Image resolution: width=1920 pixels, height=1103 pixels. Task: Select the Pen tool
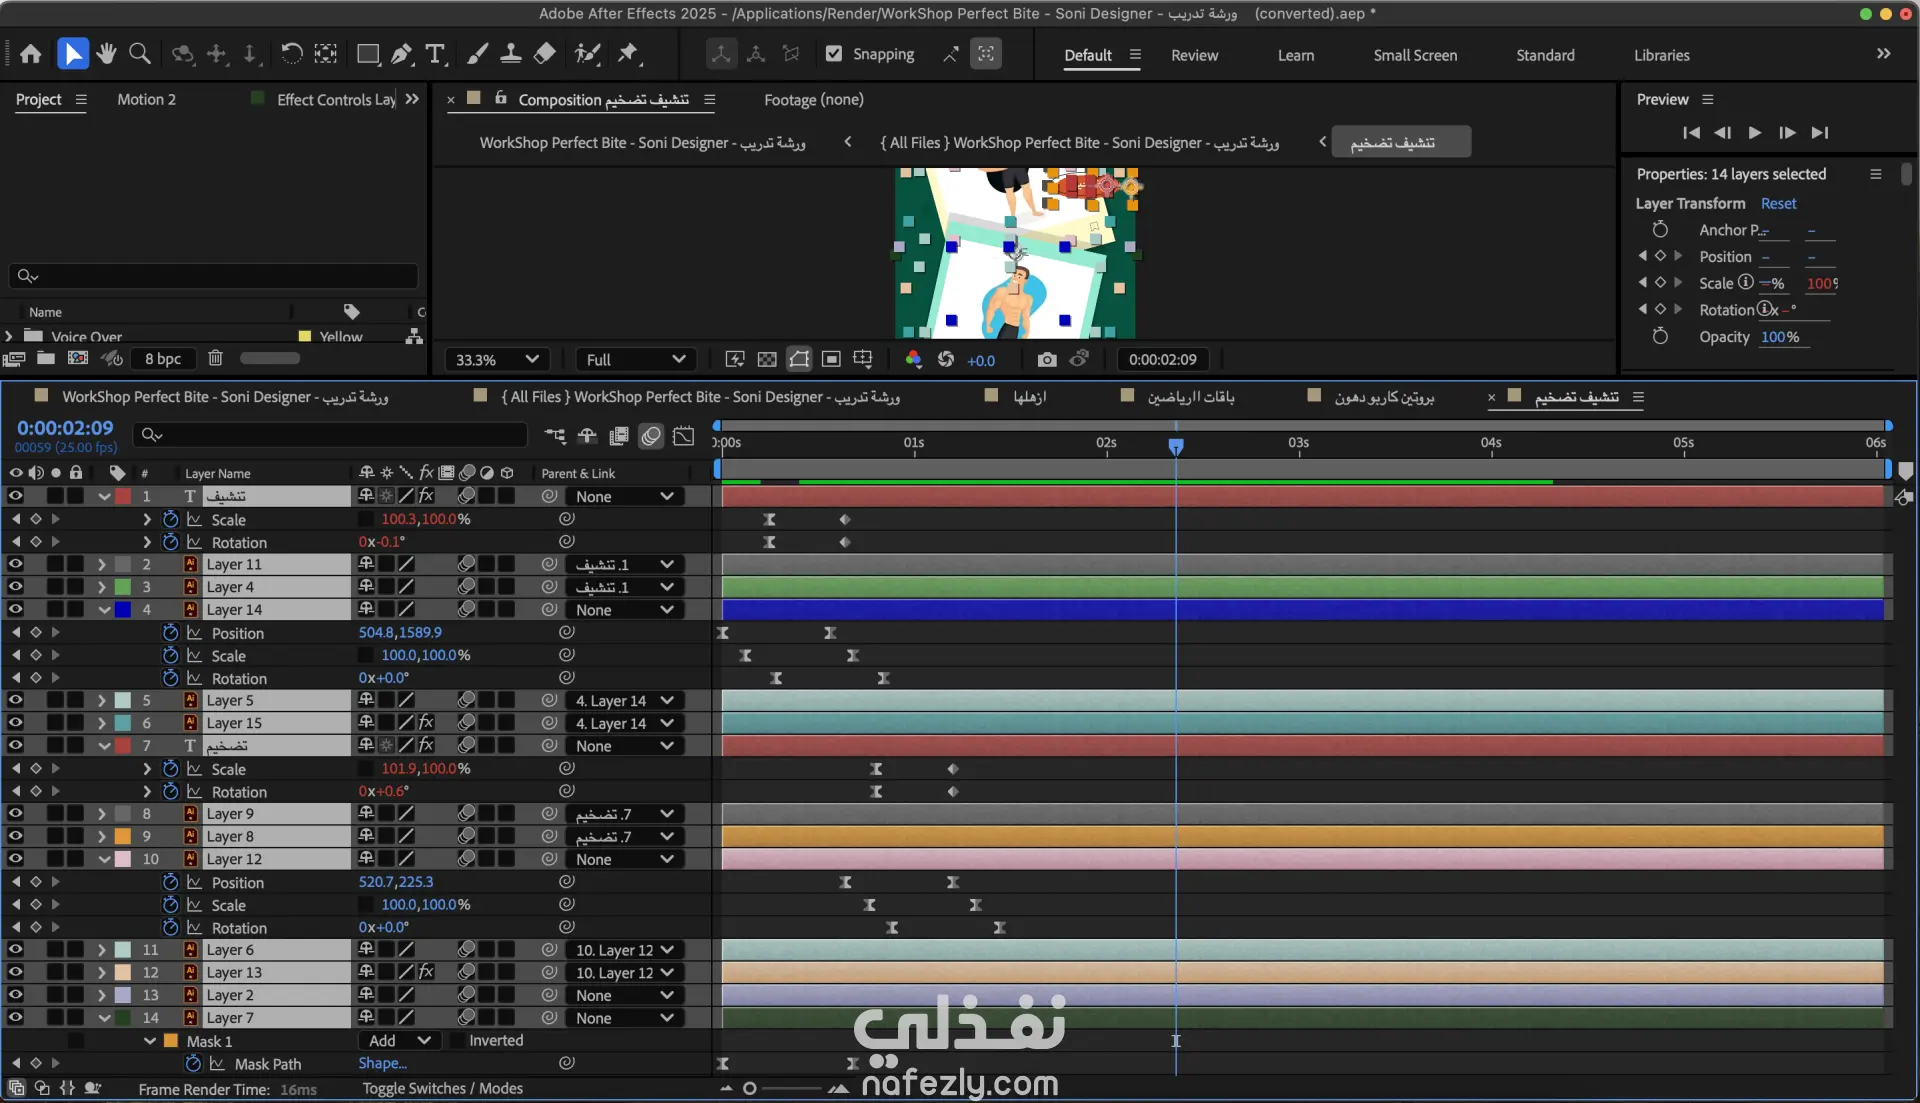coord(401,54)
